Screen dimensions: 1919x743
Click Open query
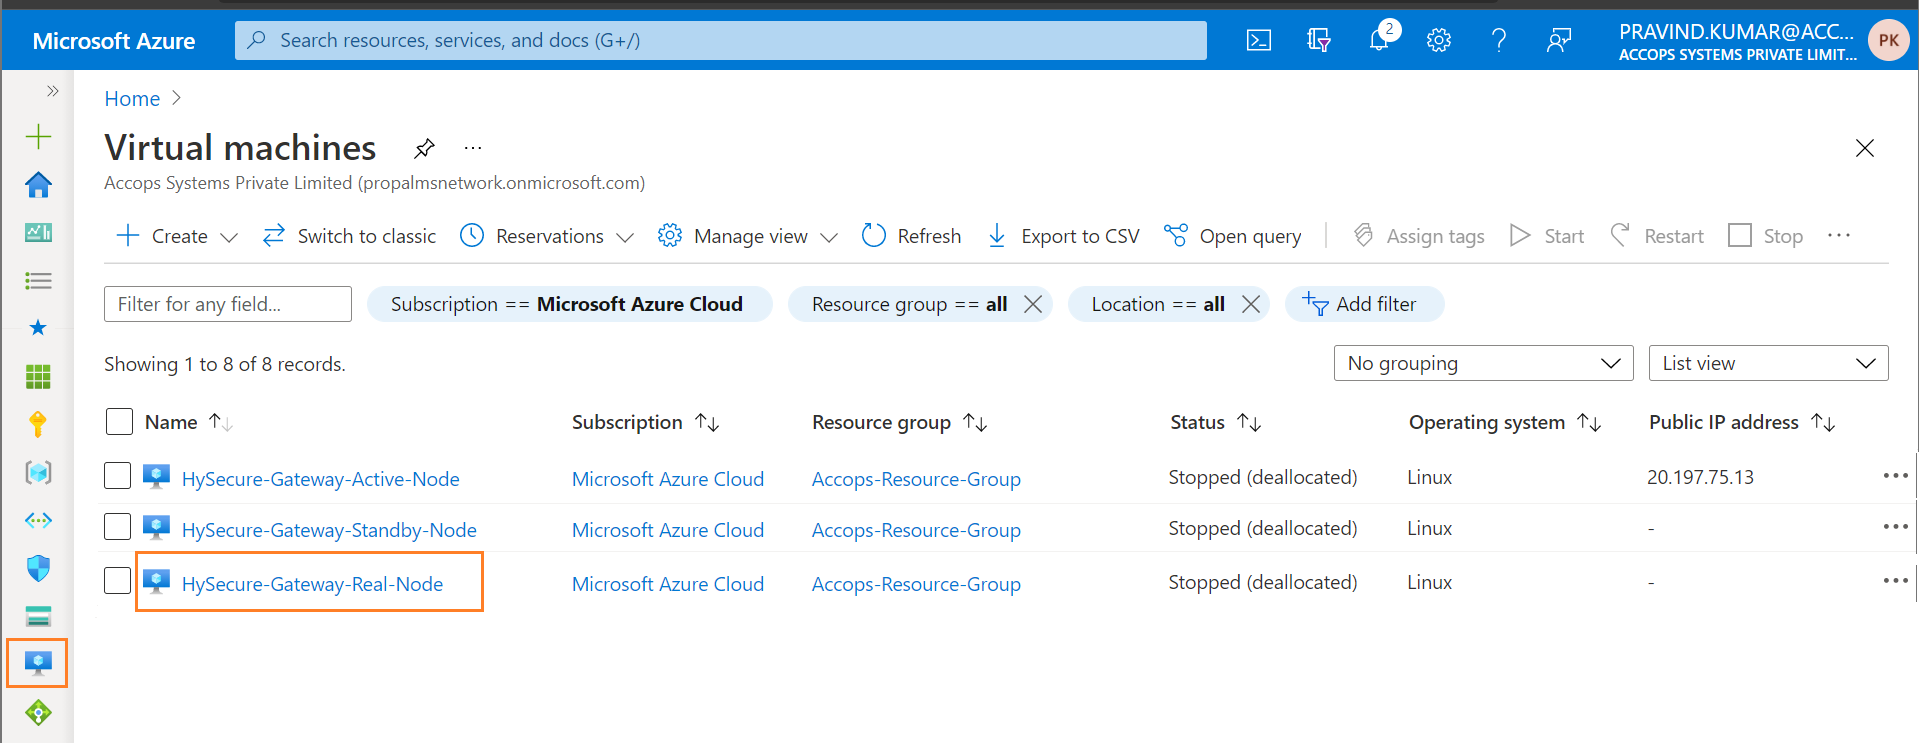pos(1233,236)
